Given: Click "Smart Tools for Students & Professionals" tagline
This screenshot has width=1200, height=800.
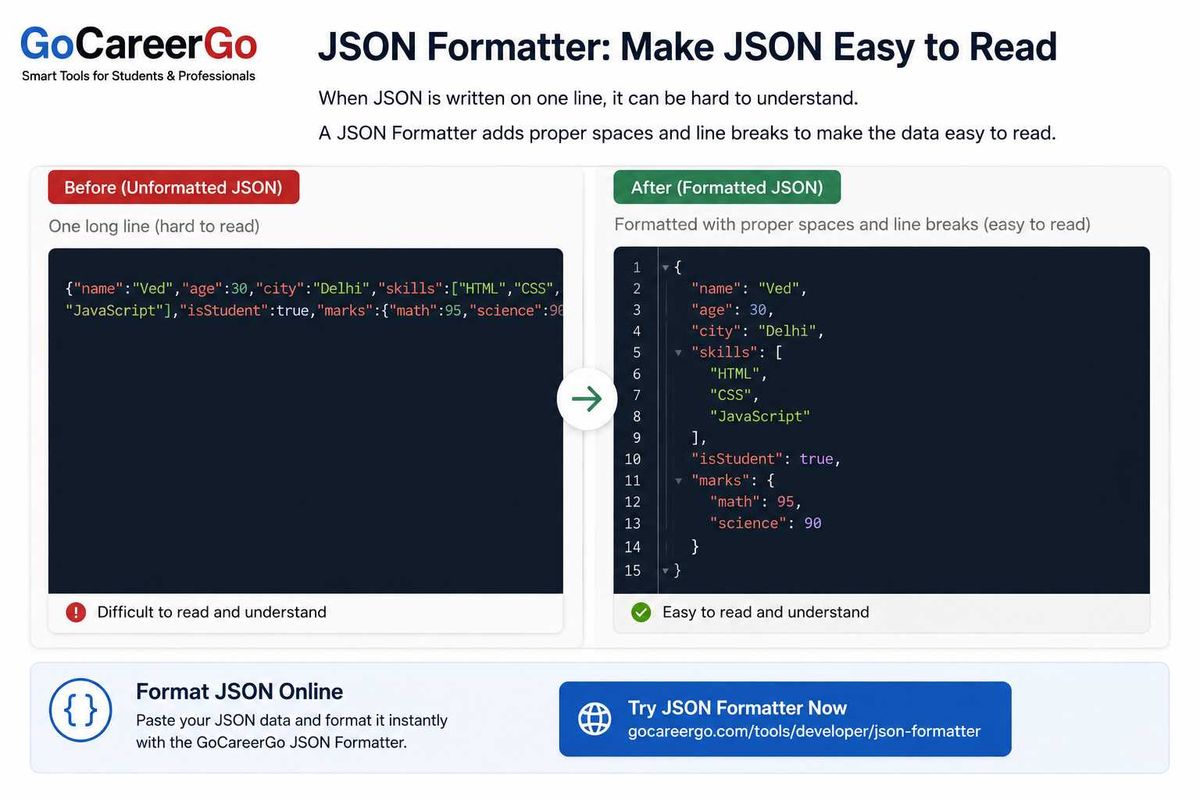Looking at the screenshot, I should click(x=139, y=76).
